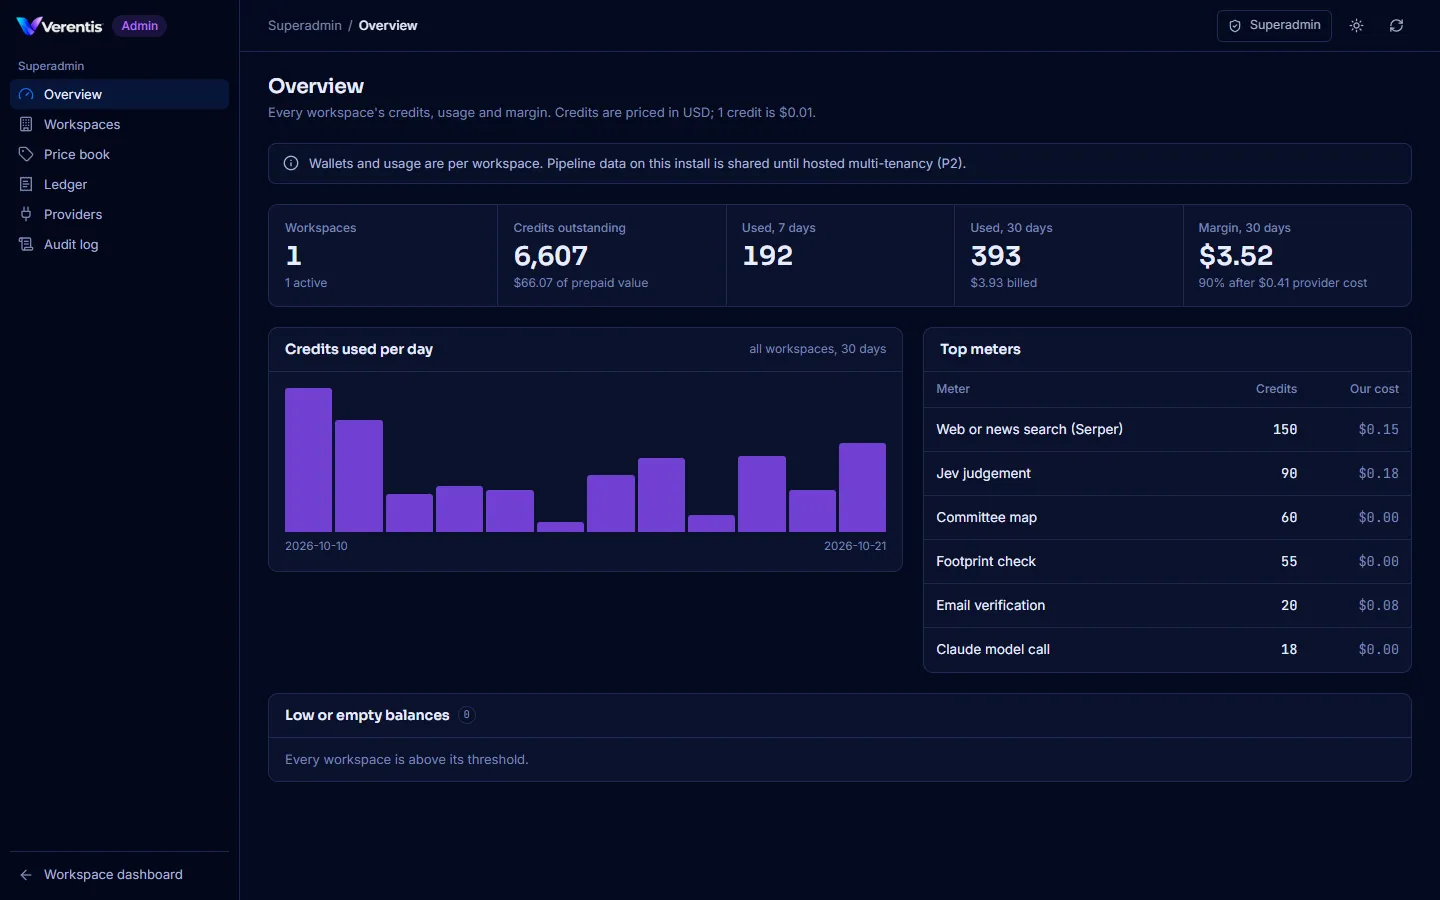Click 'Every workspace is above its threshold' text
1440x900 pixels.
(407, 760)
